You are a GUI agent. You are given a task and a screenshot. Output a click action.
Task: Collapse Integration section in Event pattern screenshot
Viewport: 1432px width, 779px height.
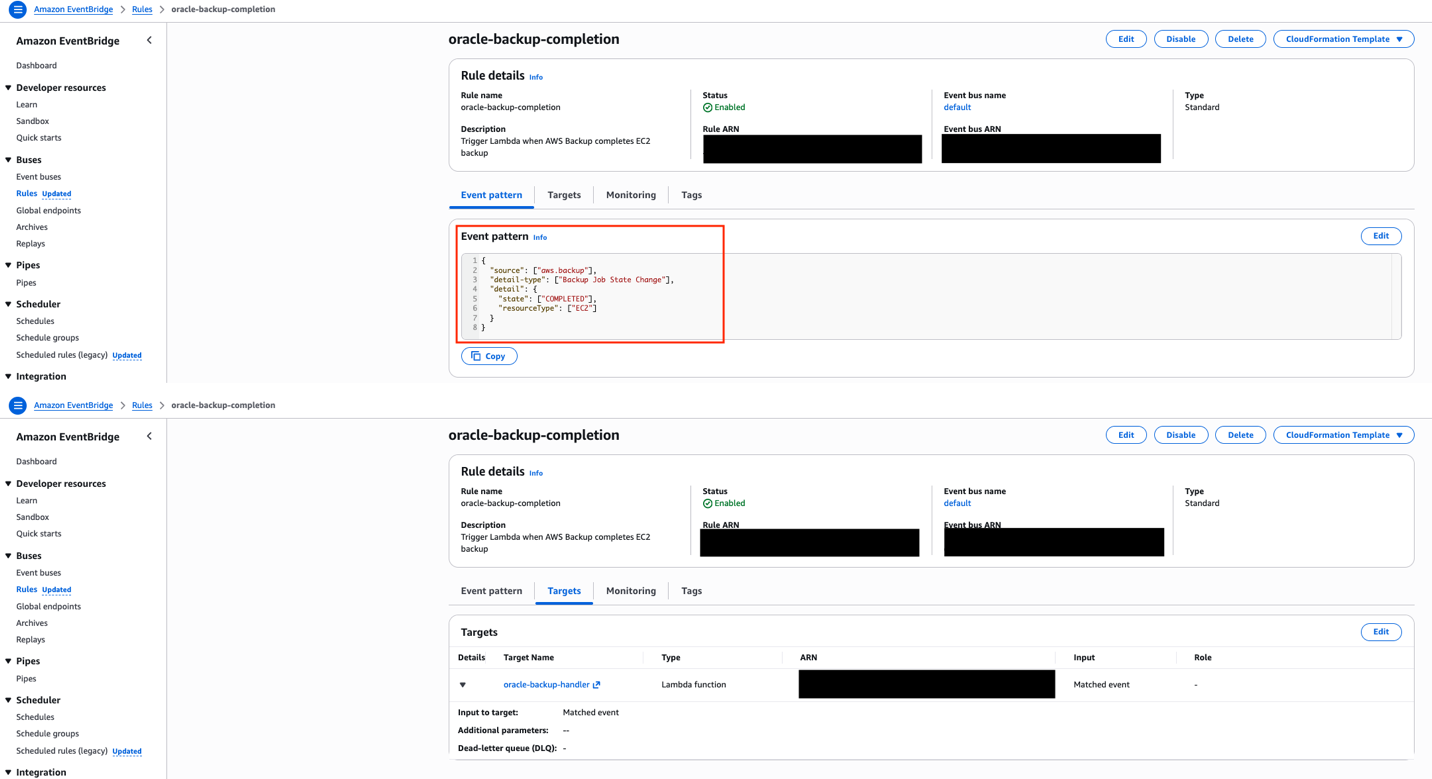pyautogui.click(x=9, y=376)
